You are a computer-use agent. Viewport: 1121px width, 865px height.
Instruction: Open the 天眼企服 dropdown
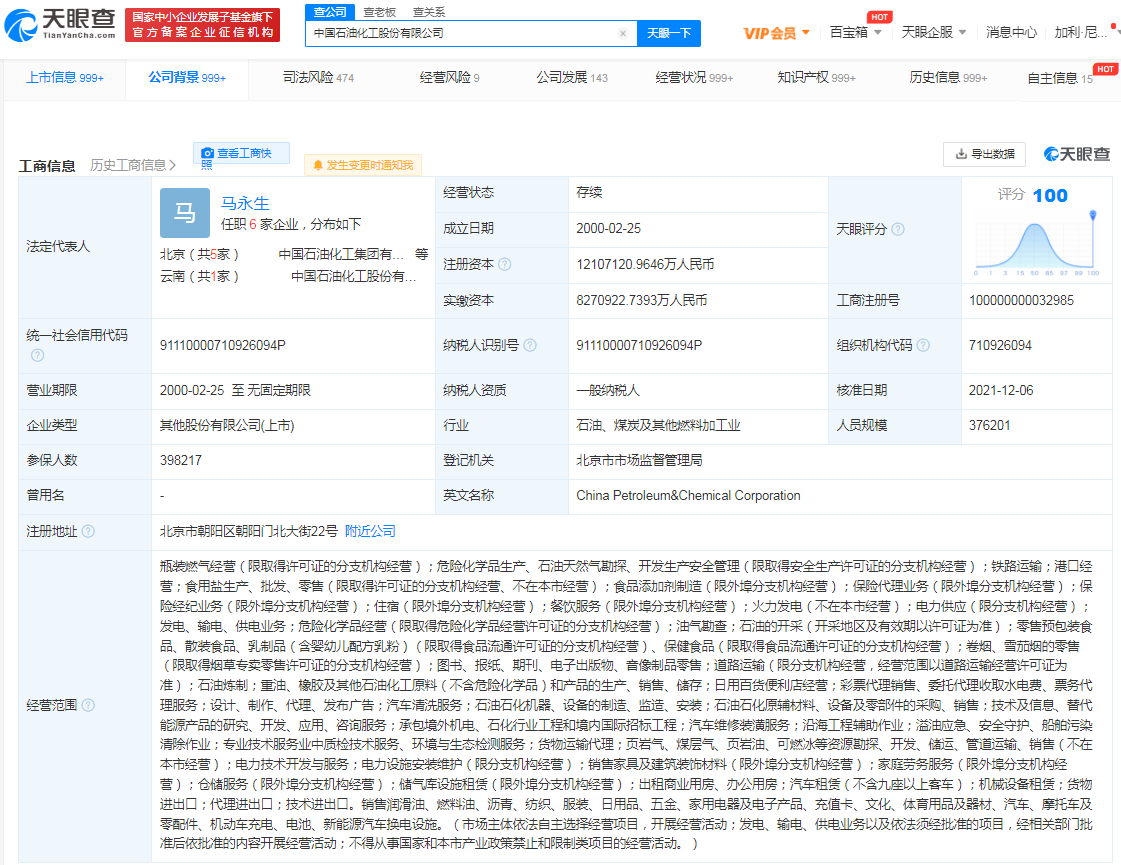click(x=934, y=32)
